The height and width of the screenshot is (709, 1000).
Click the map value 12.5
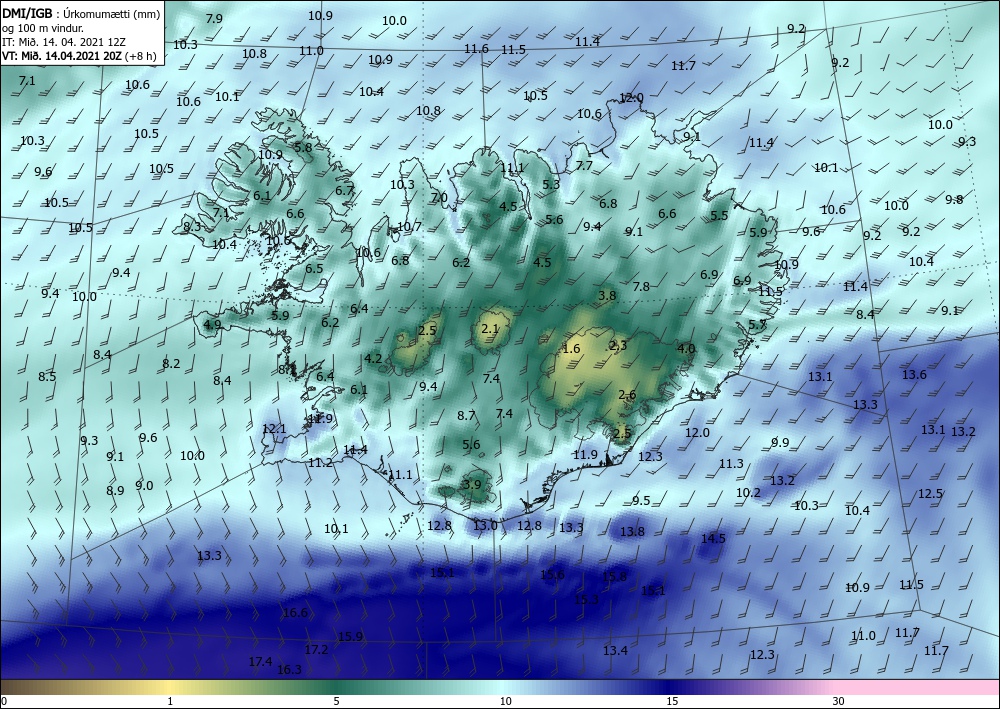(x=930, y=493)
